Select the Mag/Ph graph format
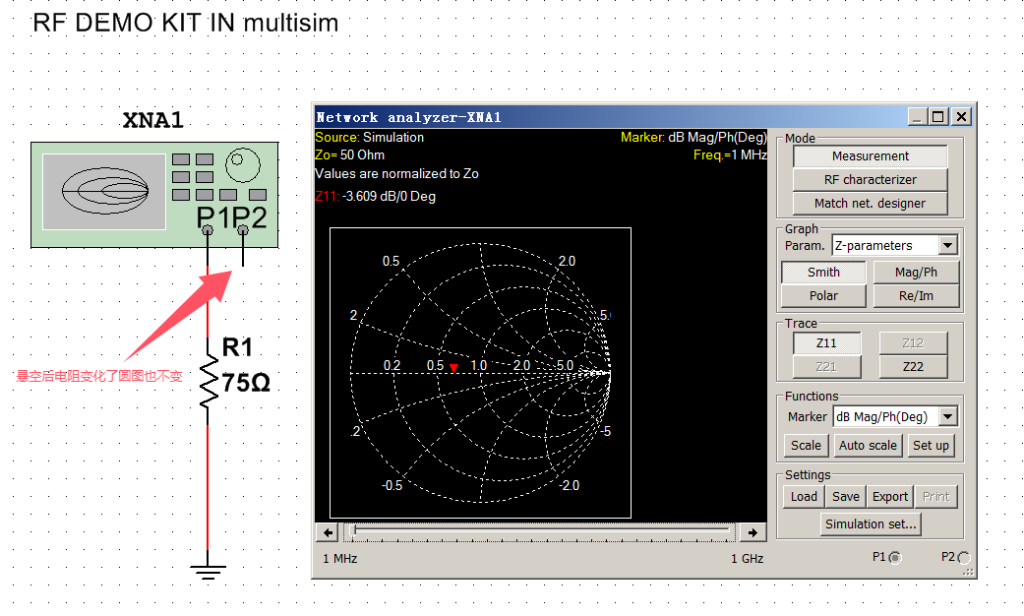Image resolution: width=1024 pixels, height=616 pixels. click(916, 272)
